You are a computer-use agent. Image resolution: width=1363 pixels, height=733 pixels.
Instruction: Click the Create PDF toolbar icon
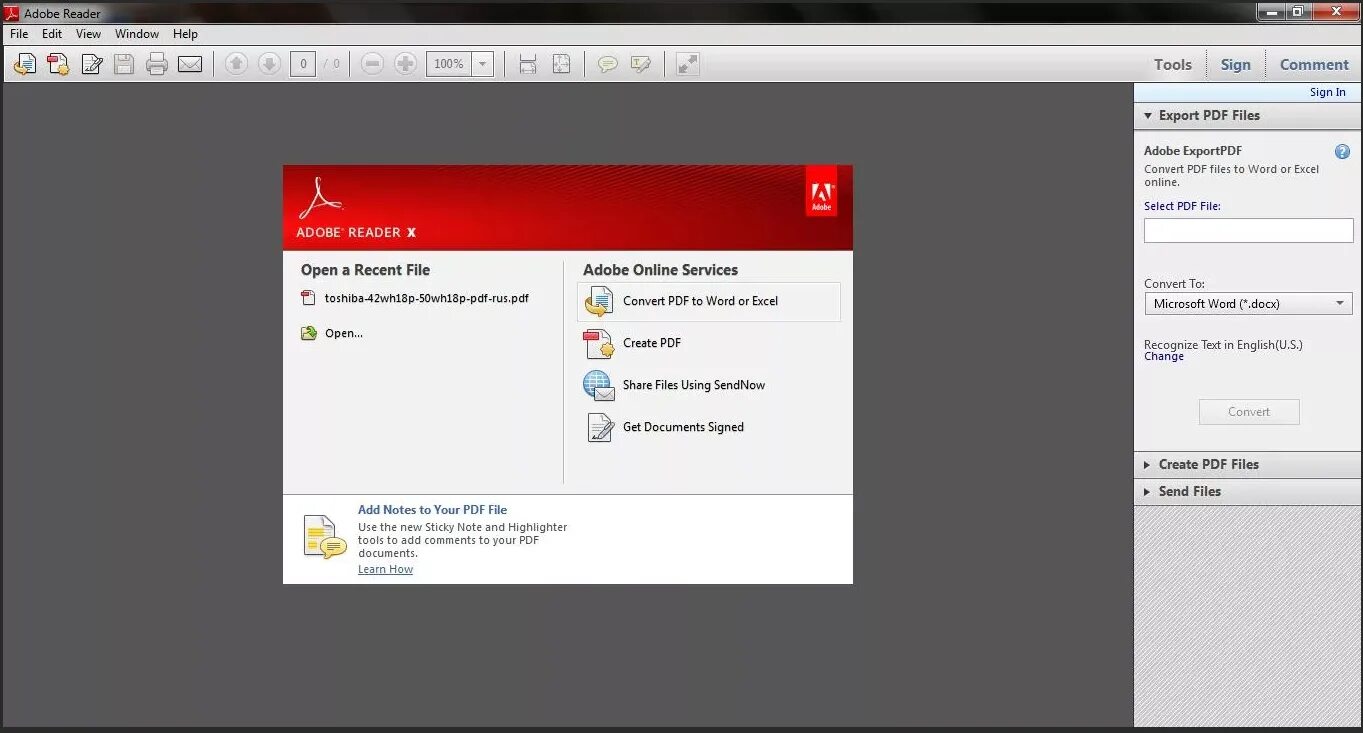(x=58, y=64)
